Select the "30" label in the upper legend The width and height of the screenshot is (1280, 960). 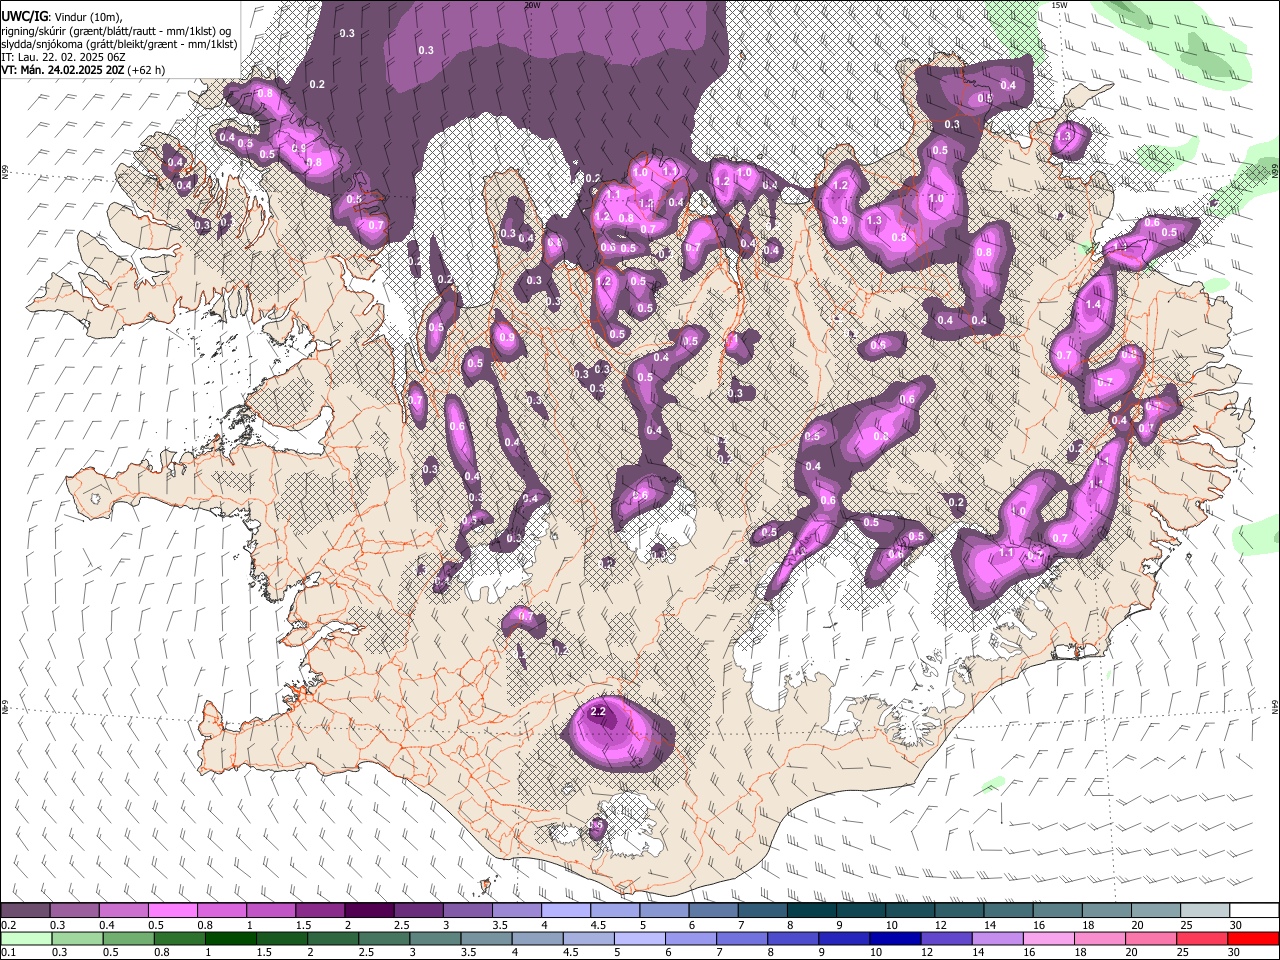point(1235,925)
